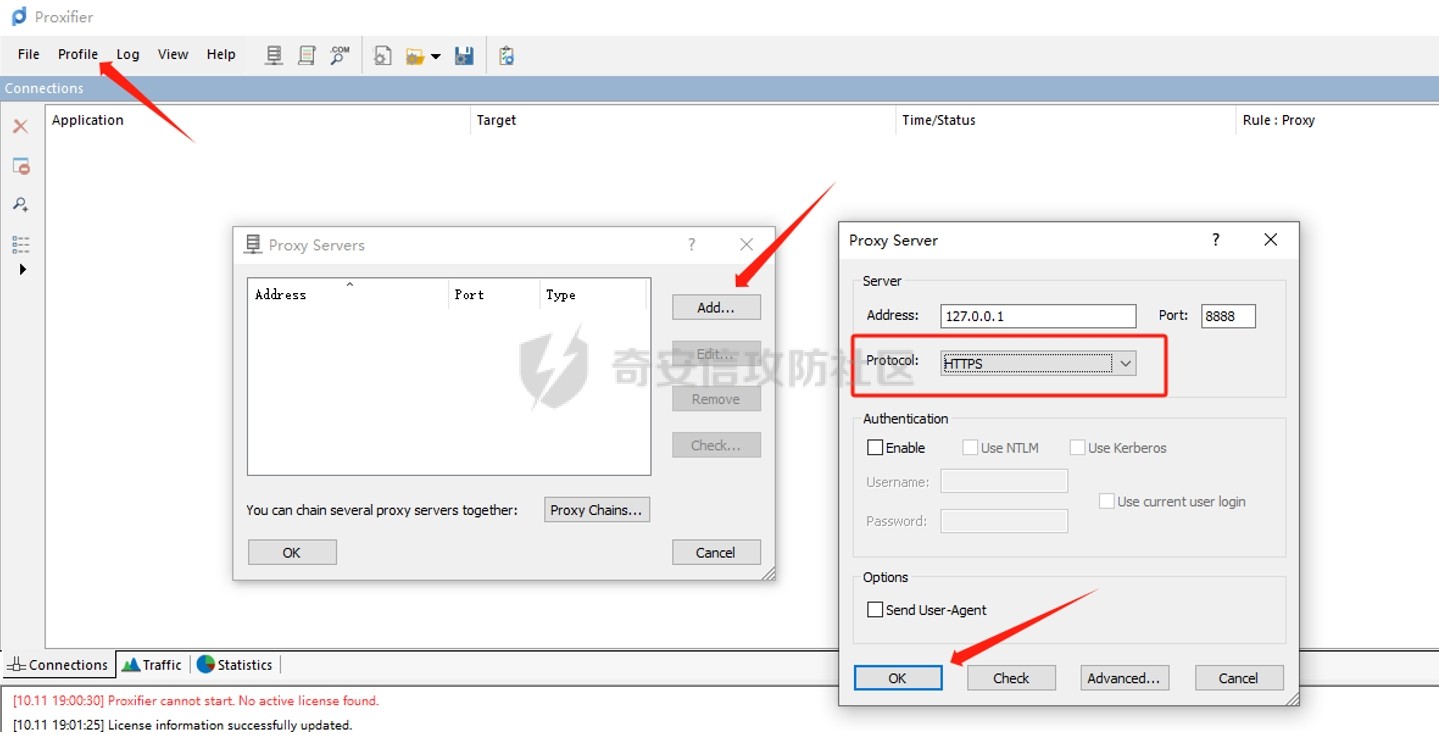1439x735 pixels.
Task: Click the Rule : Proxy column header
Action: [1337, 120]
